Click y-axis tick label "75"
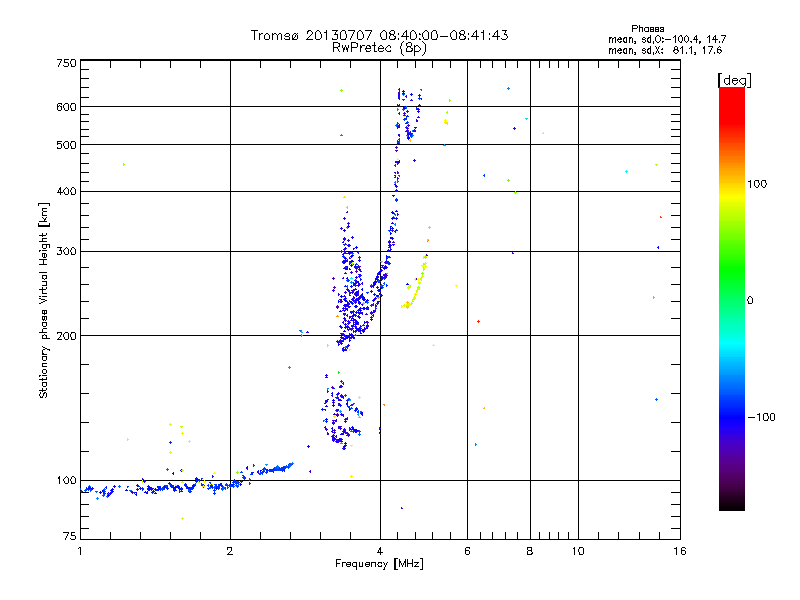Screen dimensions: 800x600 click(70, 536)
